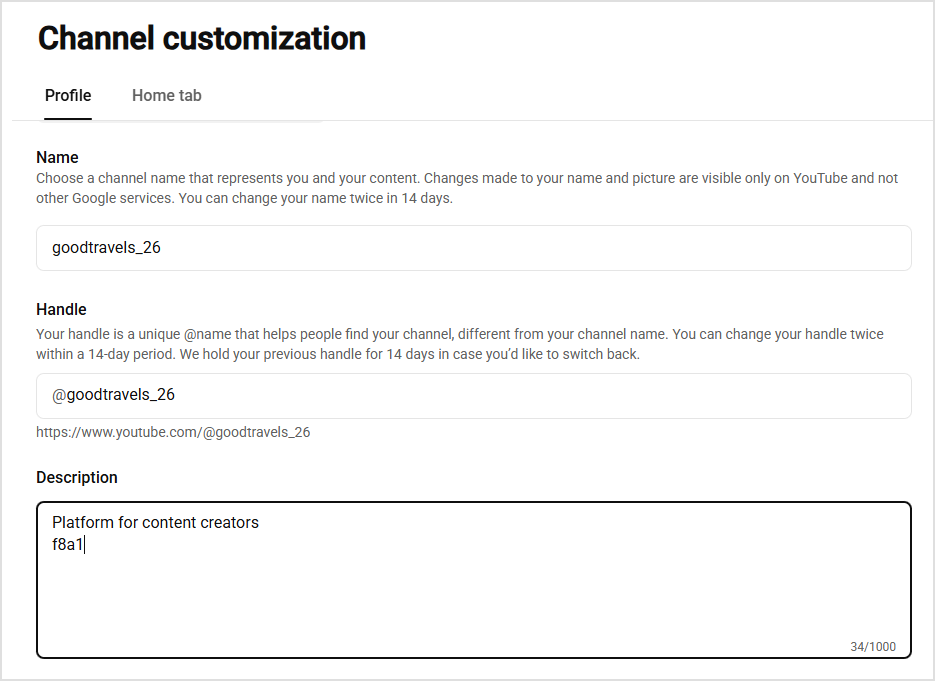The width and height of the screenshot is (935, 681).
Task: Click the "Name" section heading
Action: [x=57, y=157]
